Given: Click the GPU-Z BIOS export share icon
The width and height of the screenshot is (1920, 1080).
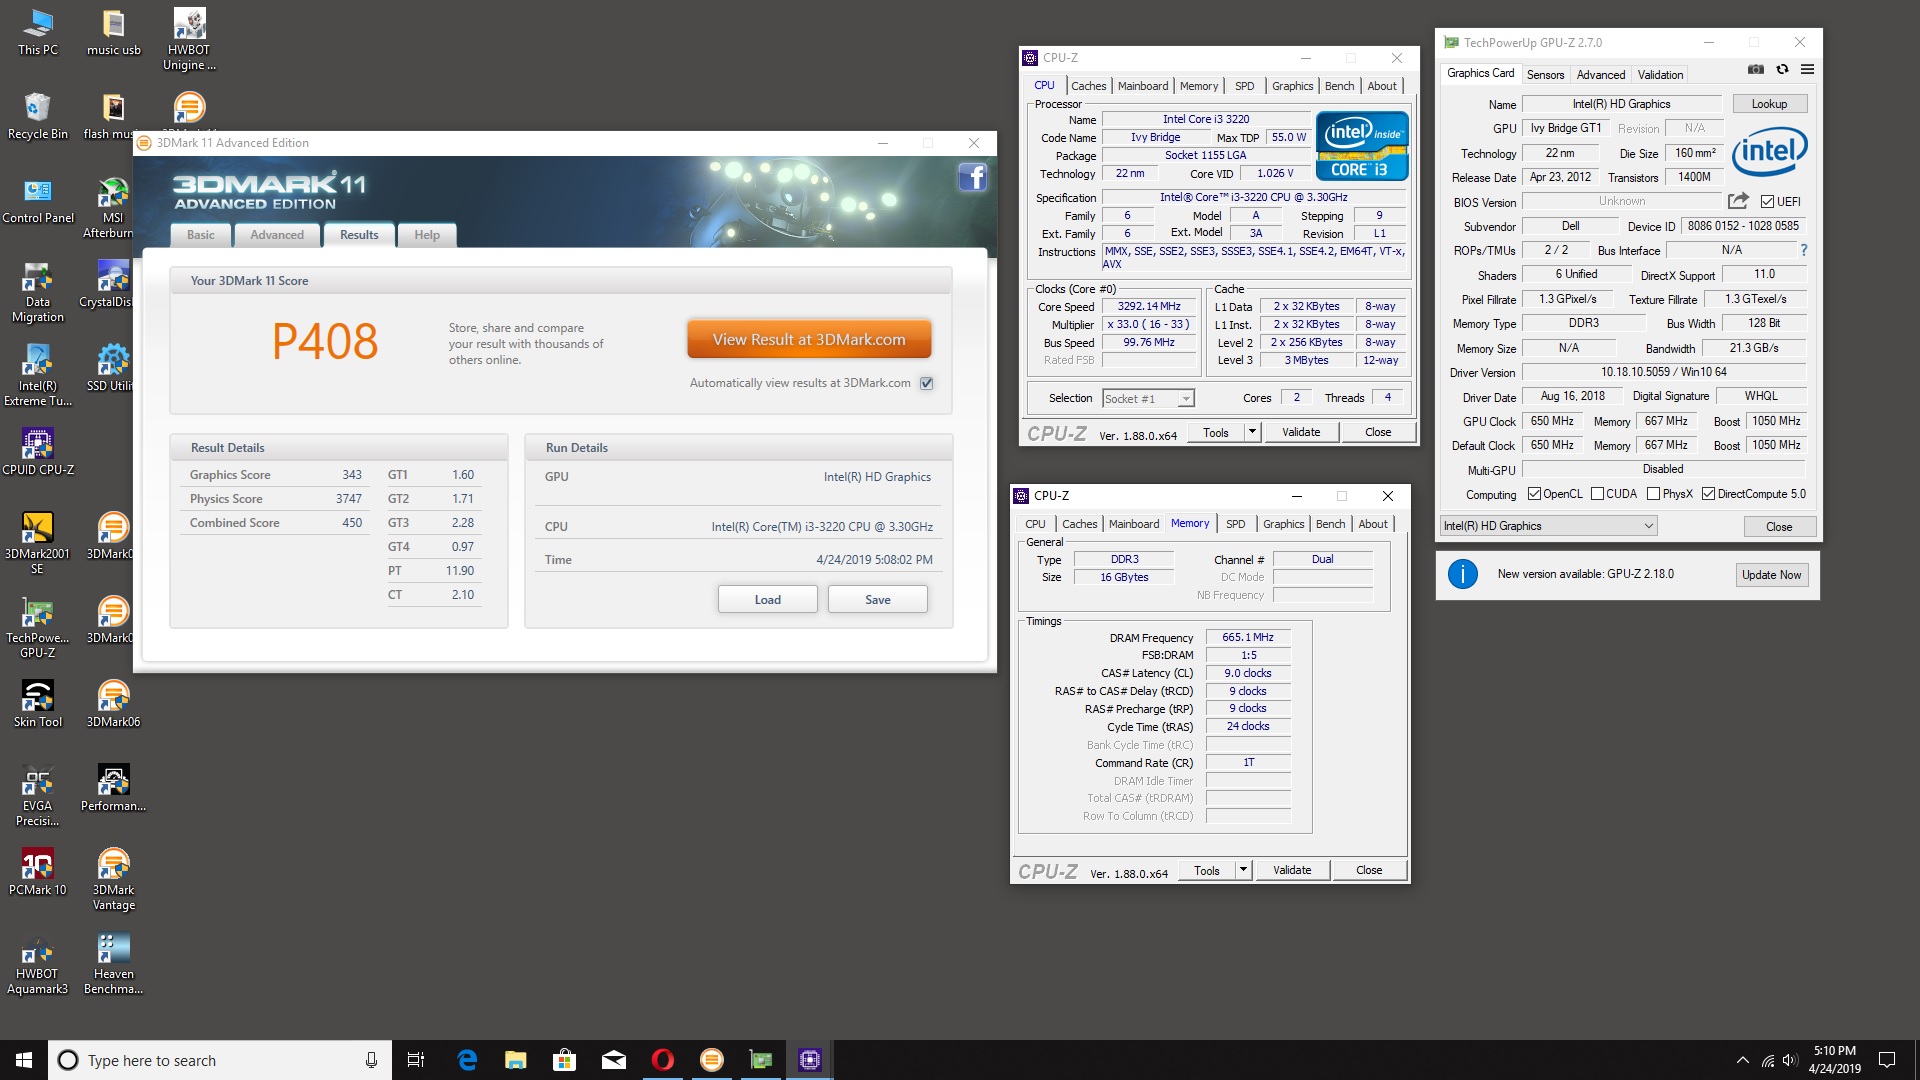Looking at the screenshot, I should click(1738, 201).
